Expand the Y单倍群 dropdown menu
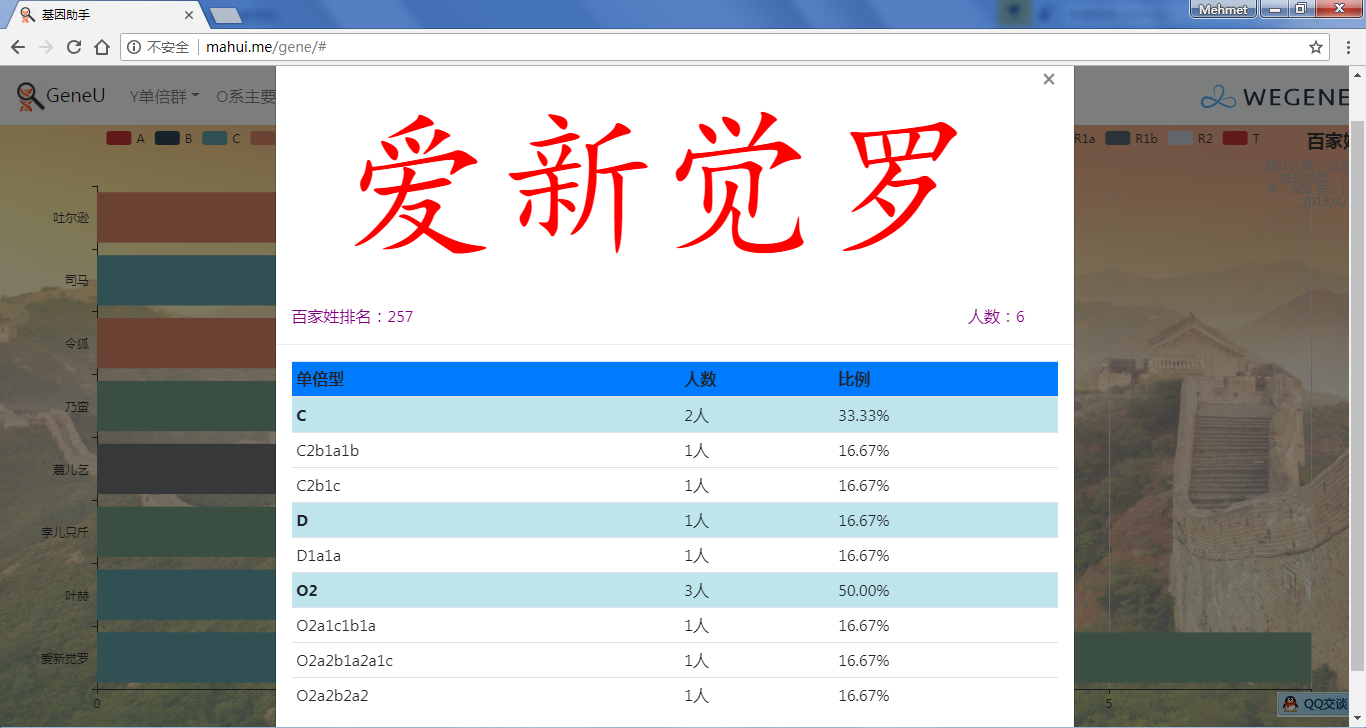Screen dimensions: 1366x728 click(164, 97)
